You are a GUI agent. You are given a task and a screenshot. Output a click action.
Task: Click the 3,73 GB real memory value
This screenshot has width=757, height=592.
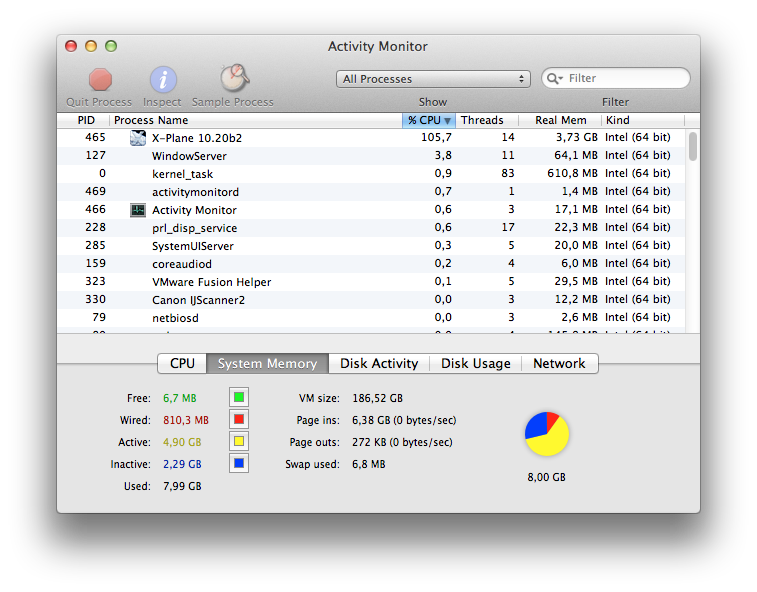576,138
